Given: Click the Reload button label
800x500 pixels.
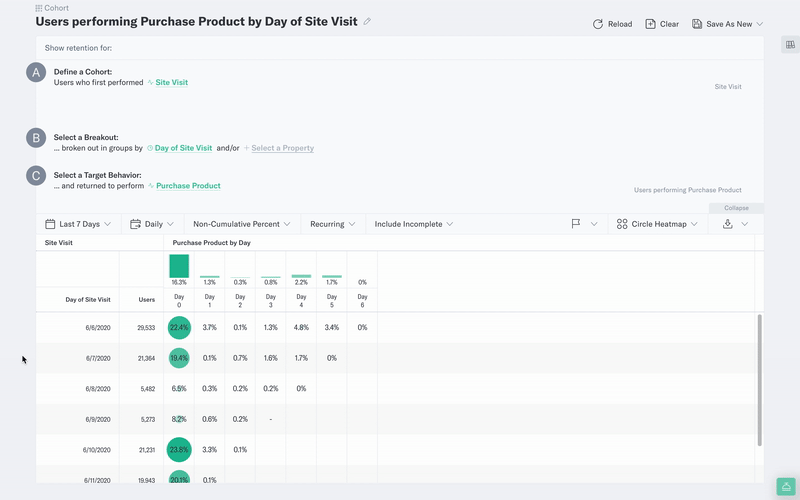Looking at the screenshot, I should [x=620, y=24].
